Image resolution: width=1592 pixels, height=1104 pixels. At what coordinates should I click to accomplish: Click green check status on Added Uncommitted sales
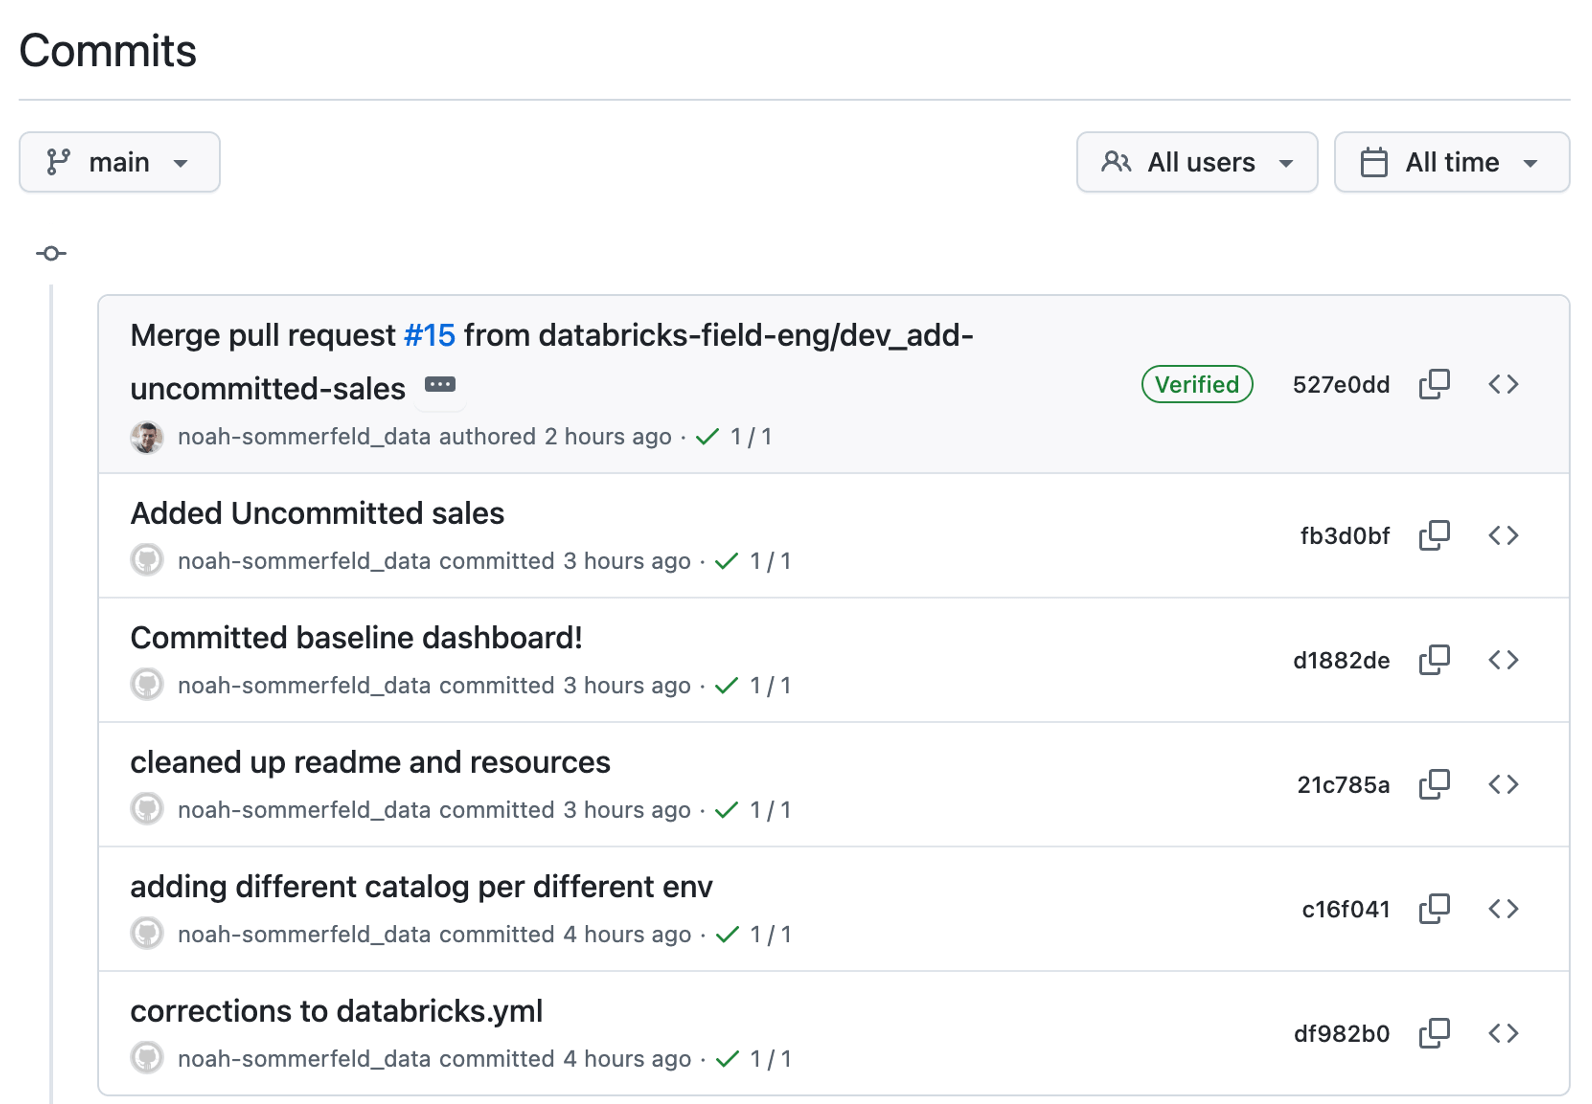(x=727, y=561)
